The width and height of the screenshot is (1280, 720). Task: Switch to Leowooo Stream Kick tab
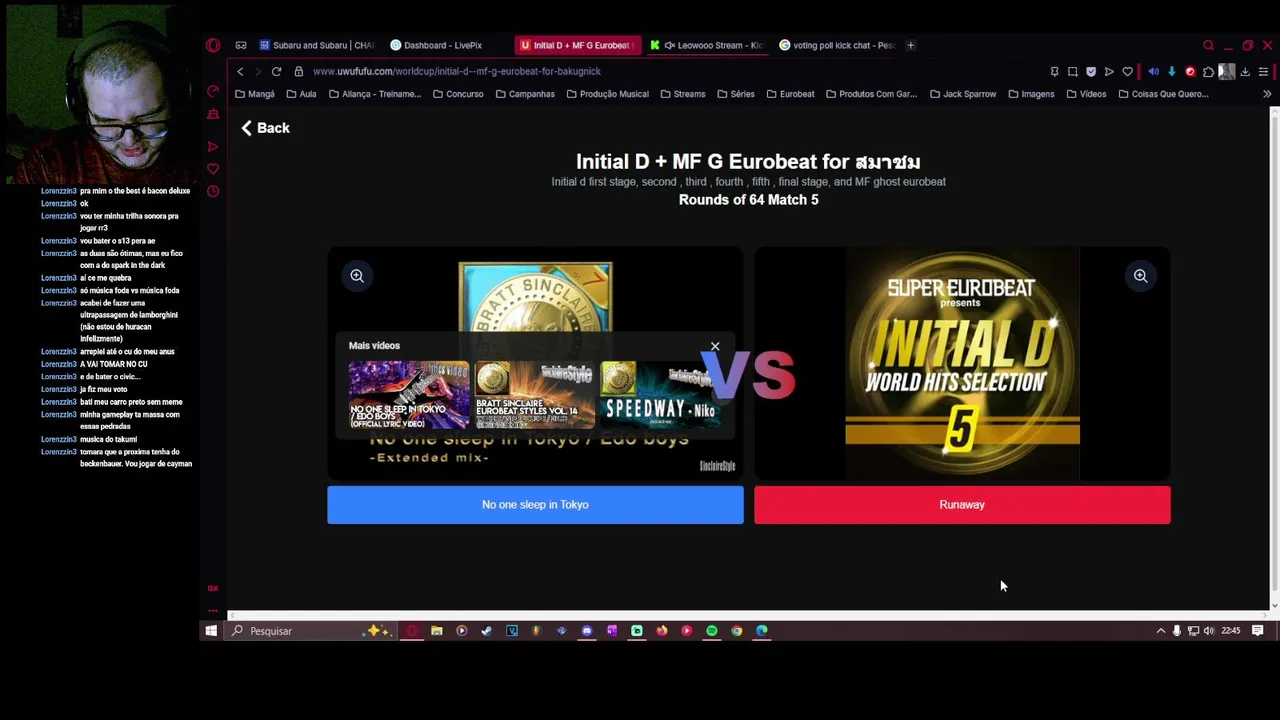(706, 45)
